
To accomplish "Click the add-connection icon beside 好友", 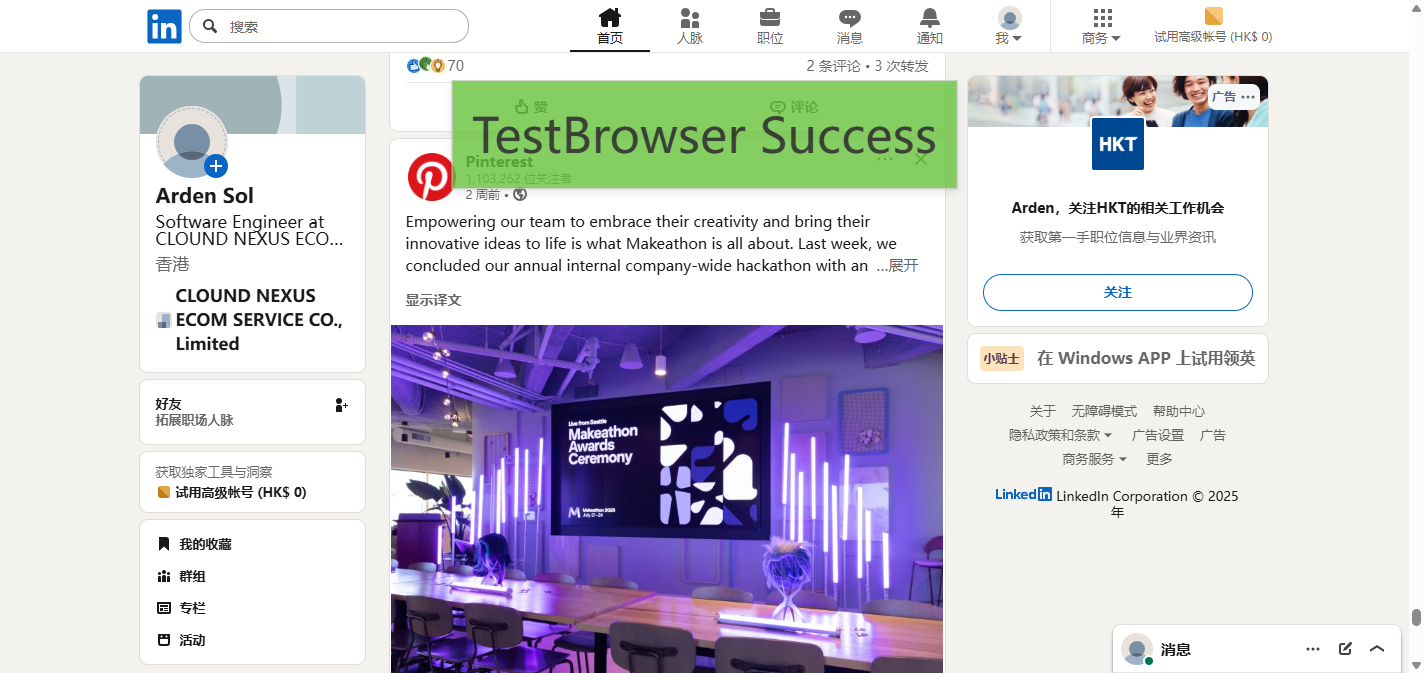I will 341,405.
